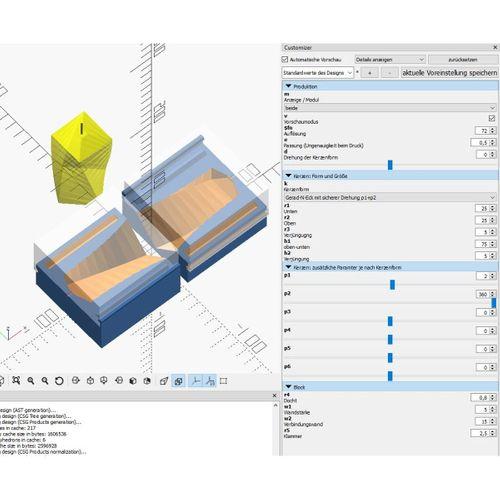The width and height of the screenshot is (500, 500).
Task: Click the p5 value spin box
Action: pos(486,349)
